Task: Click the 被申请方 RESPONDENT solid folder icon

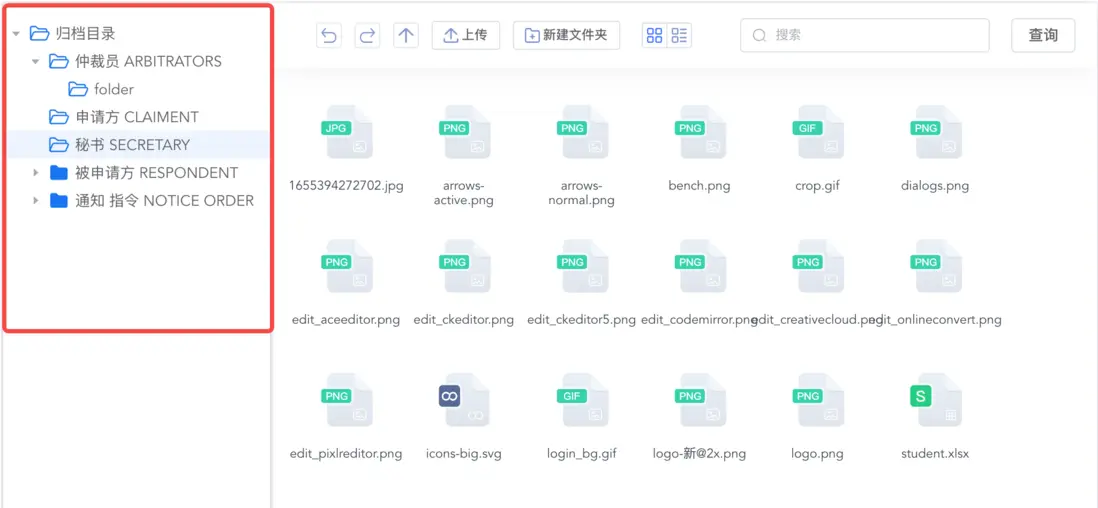Action: click(59, 173)
